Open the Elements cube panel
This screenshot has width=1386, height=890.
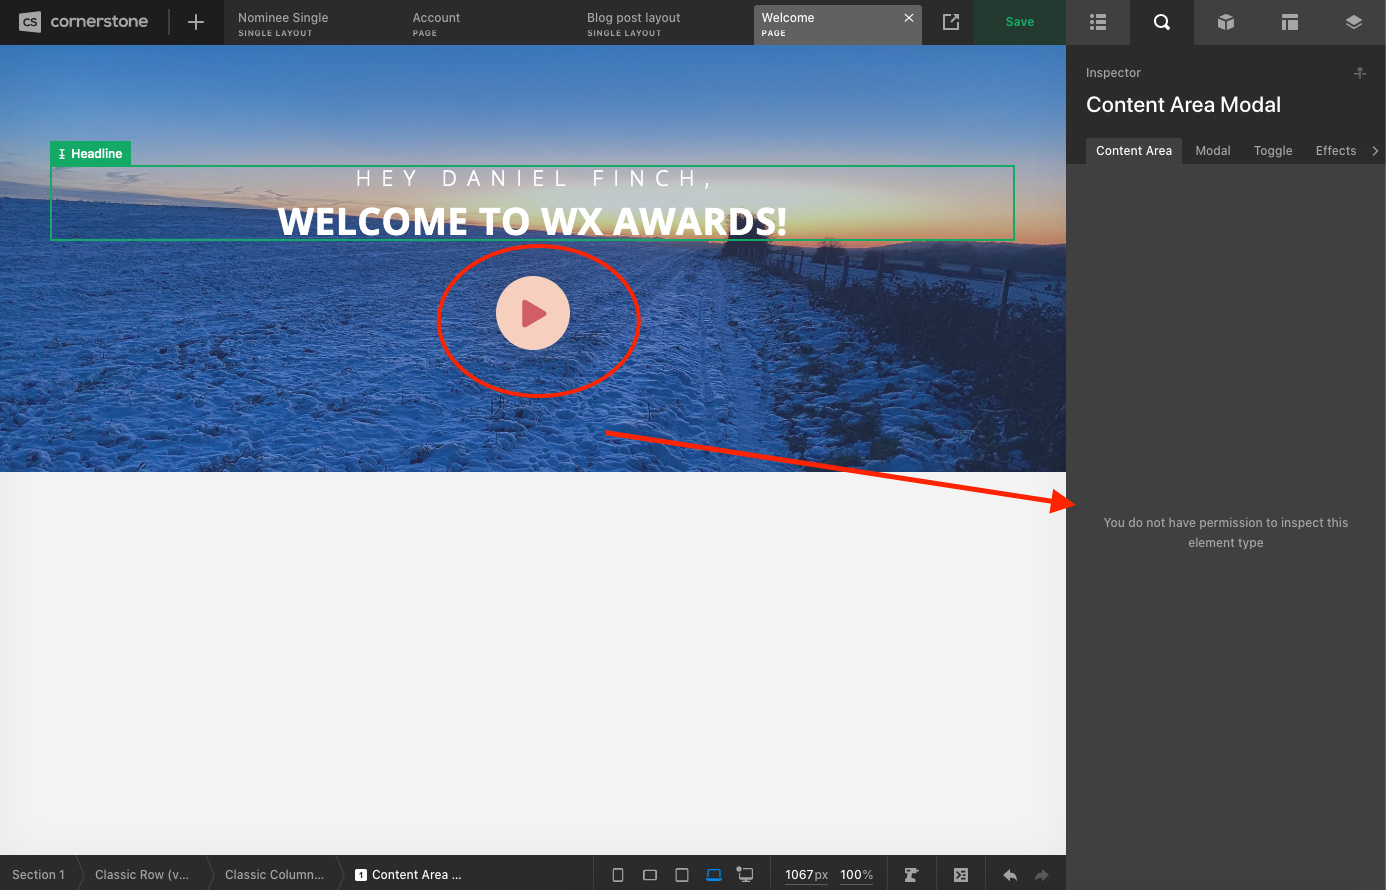1225,22
